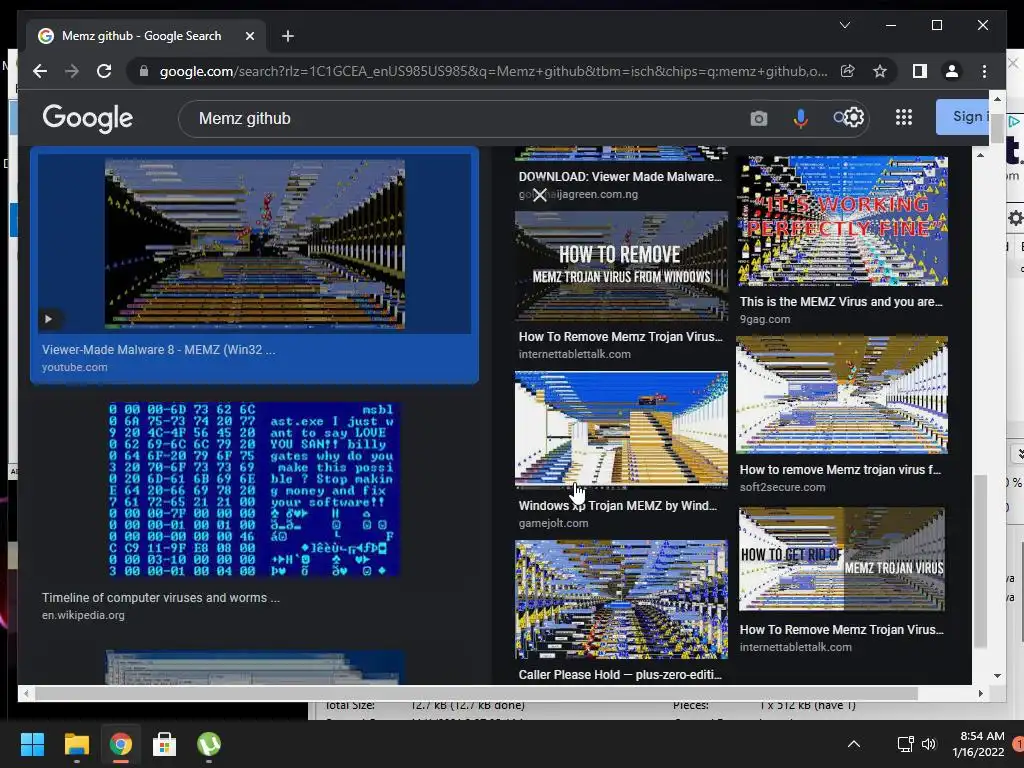
Task: Click the up arrow of related images scrollbar
Action: [980, 155]
